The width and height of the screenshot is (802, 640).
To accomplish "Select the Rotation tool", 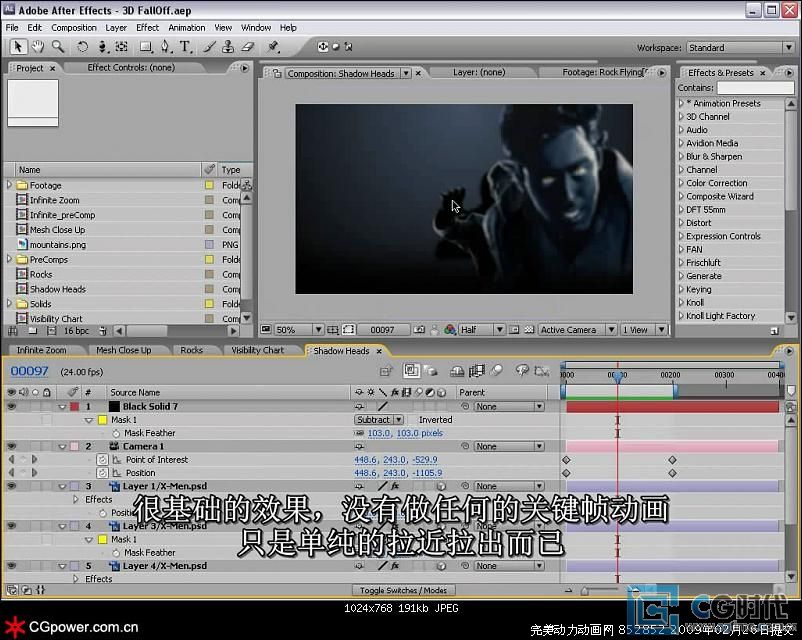I will point(82,47).
